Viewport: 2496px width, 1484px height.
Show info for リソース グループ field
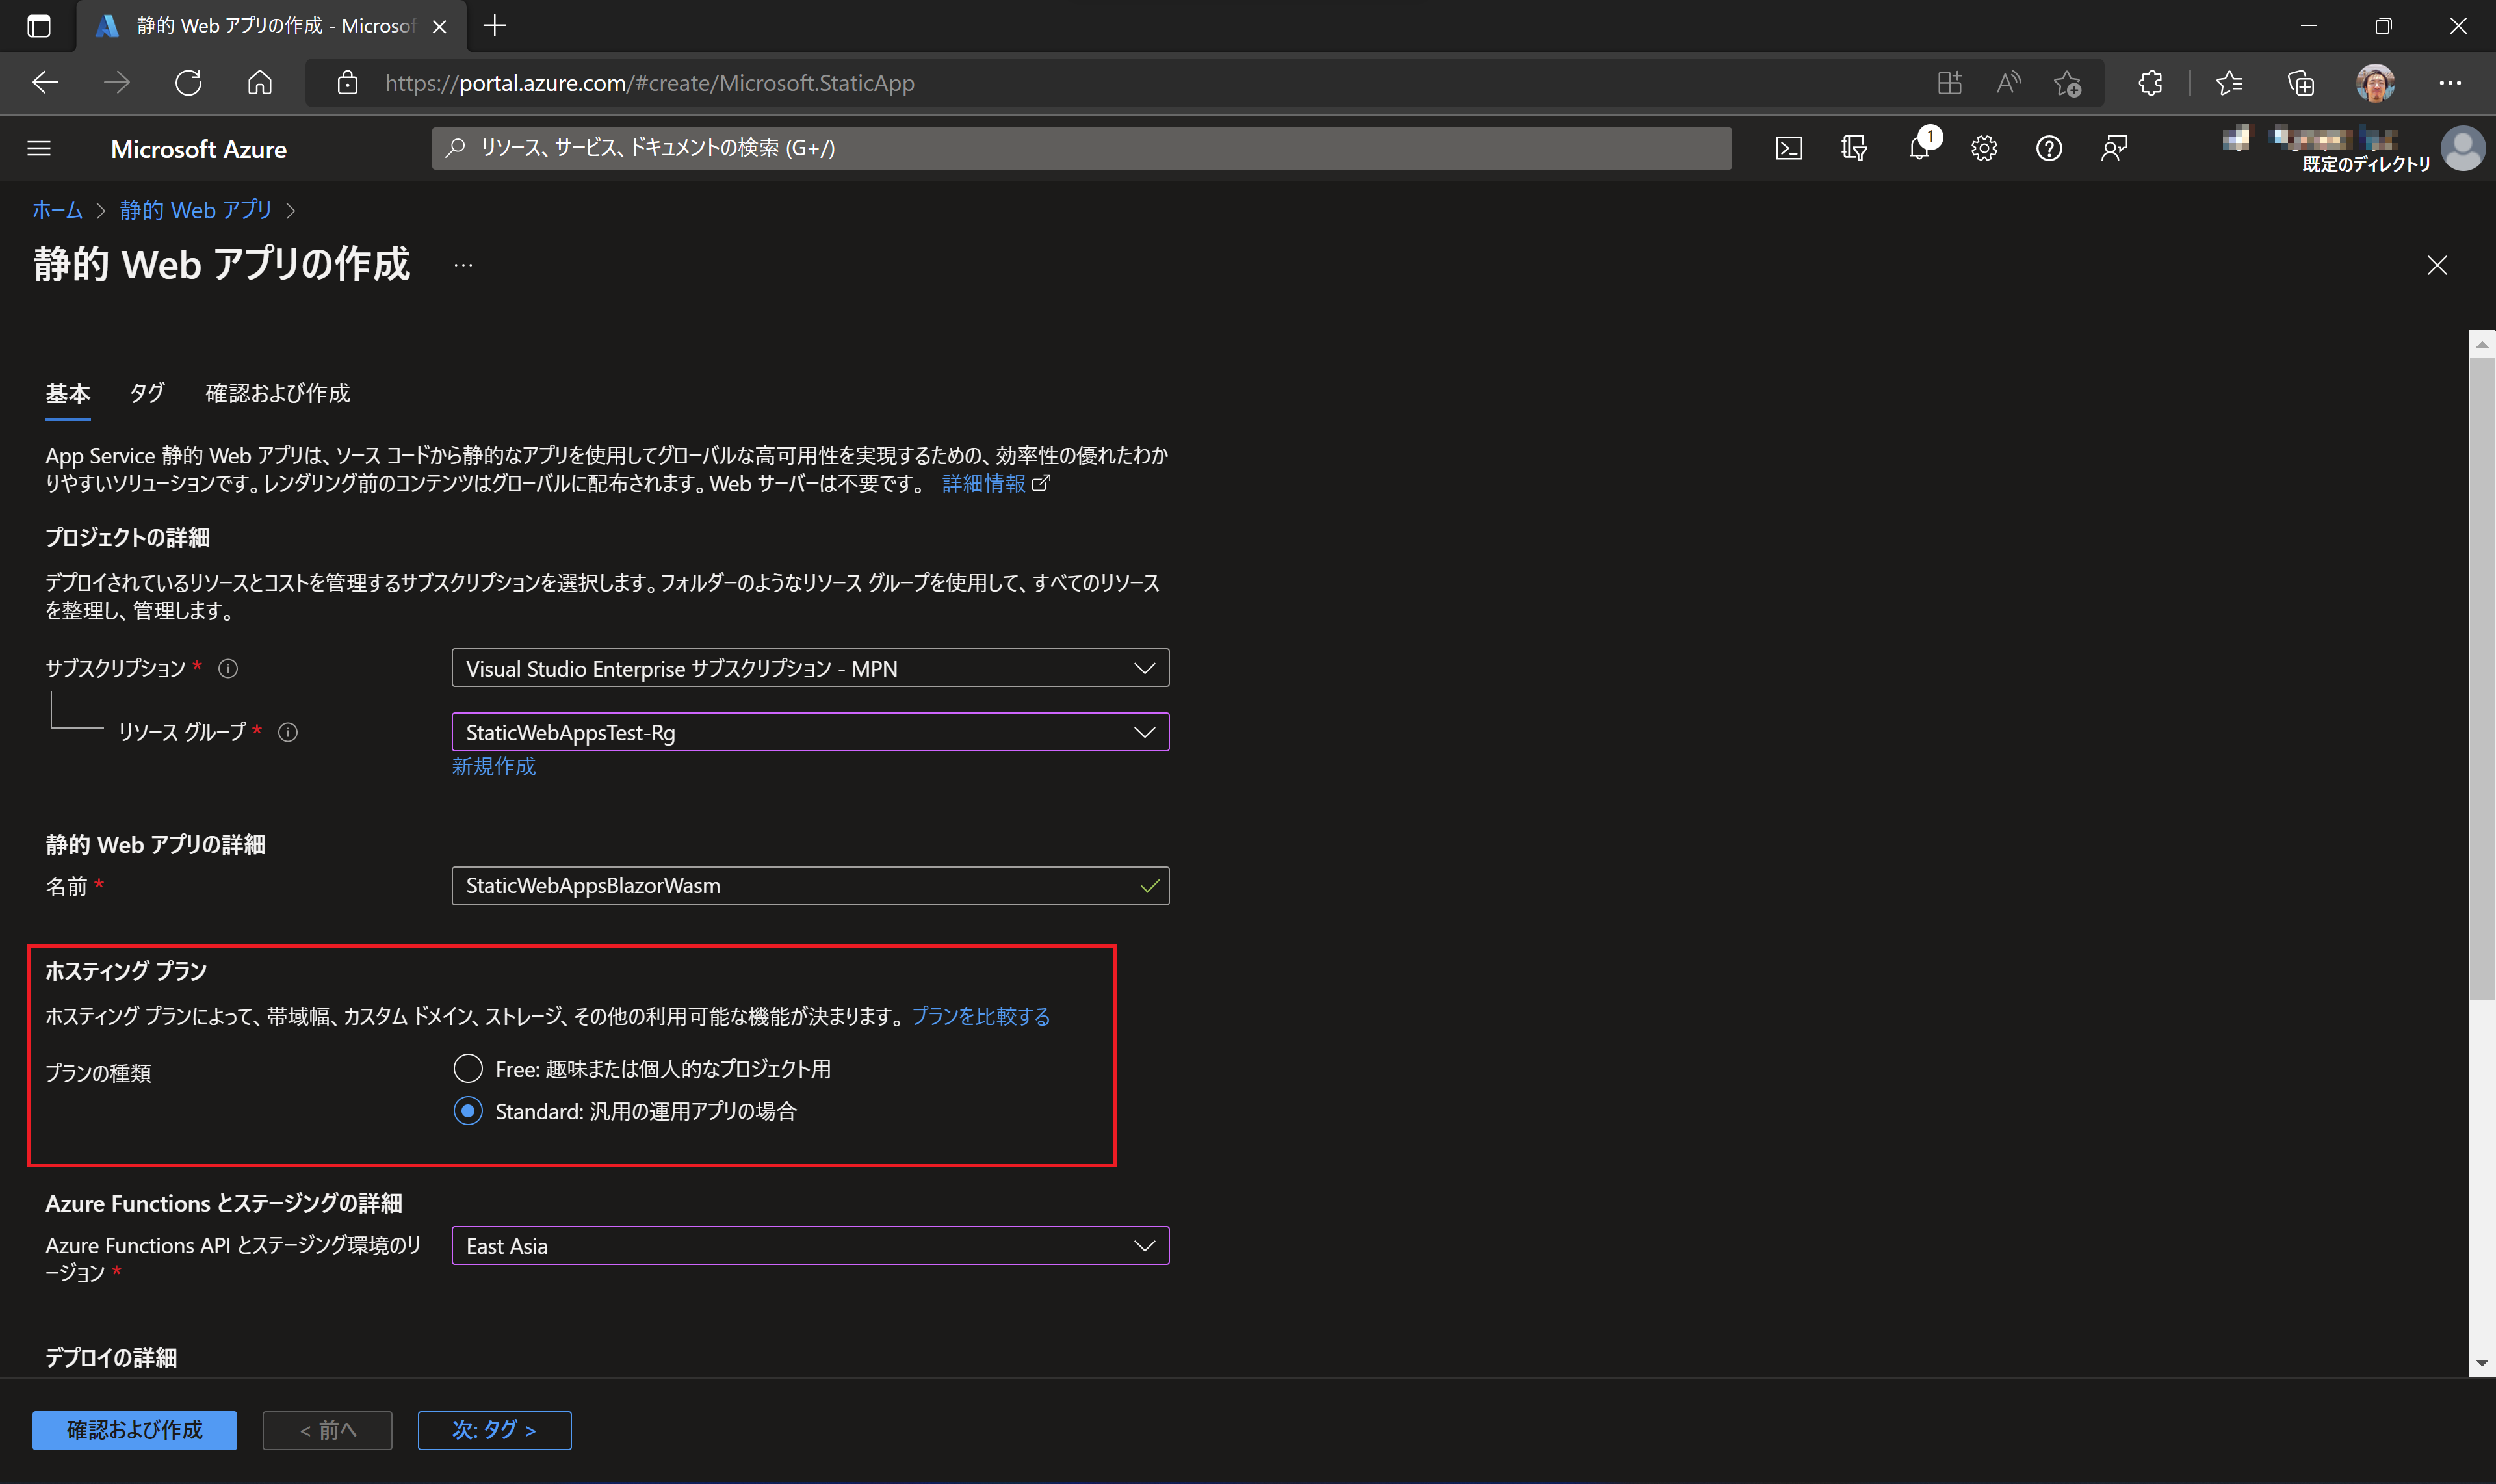(x=288, y=732)
